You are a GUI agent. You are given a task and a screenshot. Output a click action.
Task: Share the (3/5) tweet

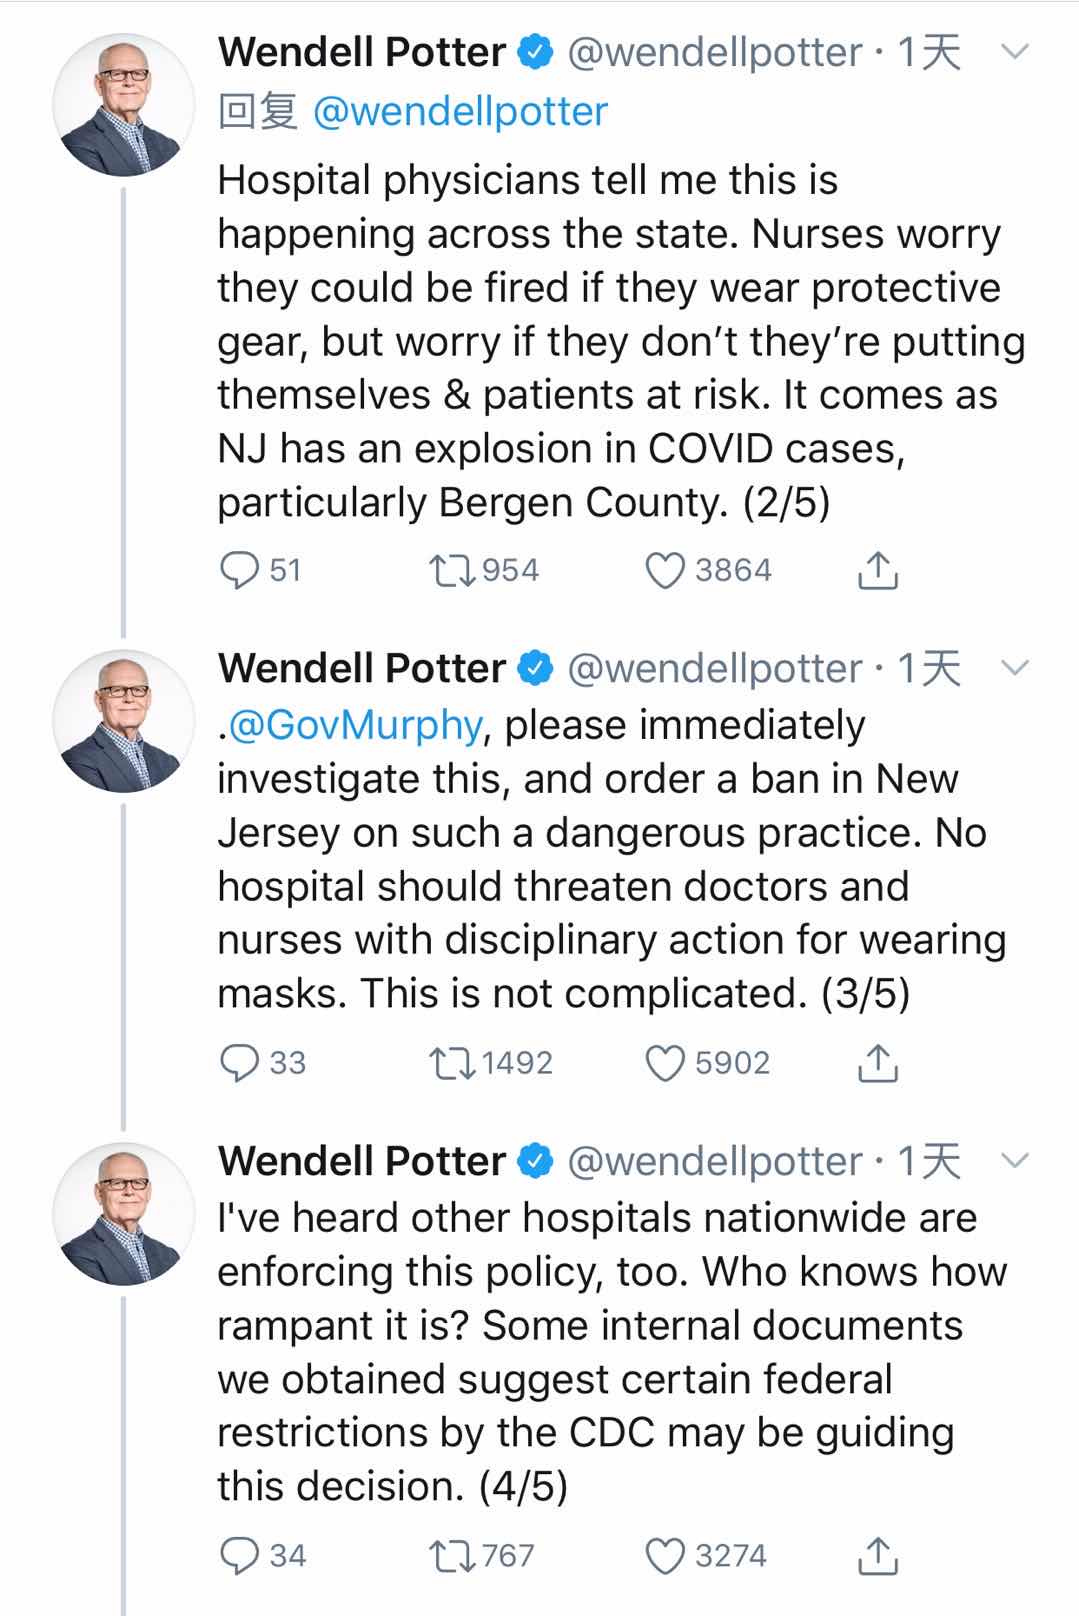(877, 1062)
